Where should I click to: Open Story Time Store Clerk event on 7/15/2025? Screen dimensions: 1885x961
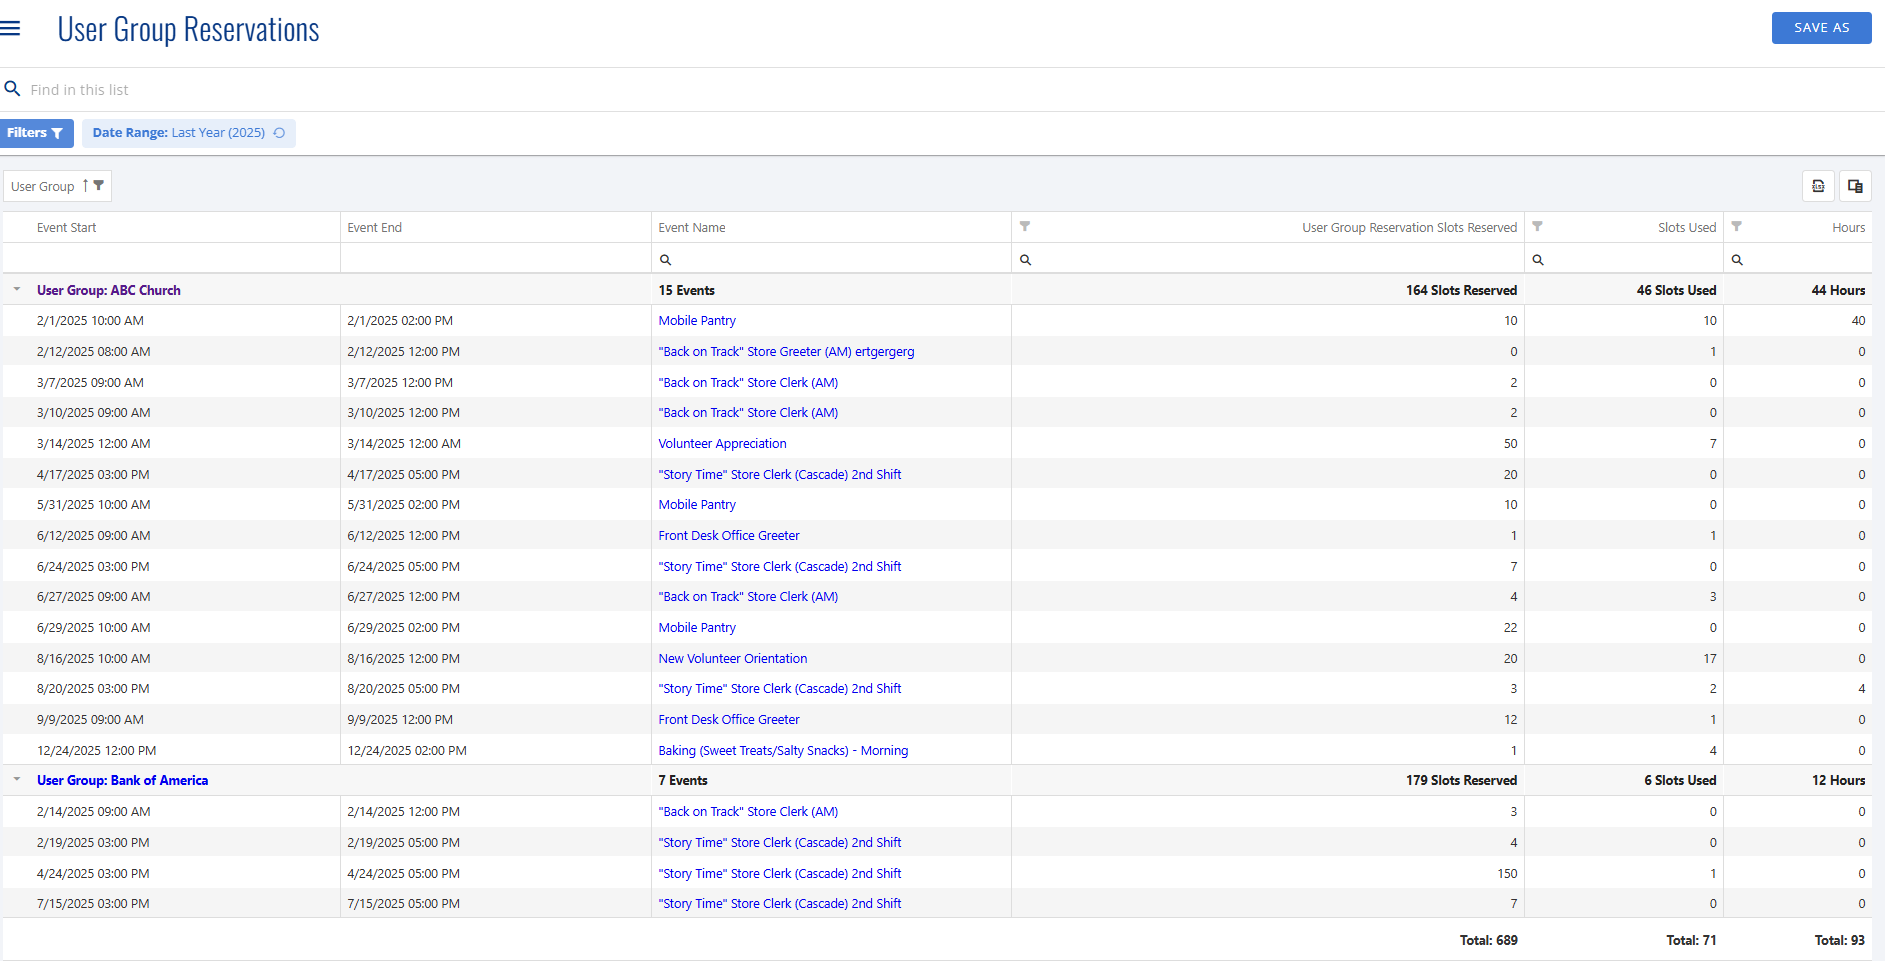(x=780, y=904)
